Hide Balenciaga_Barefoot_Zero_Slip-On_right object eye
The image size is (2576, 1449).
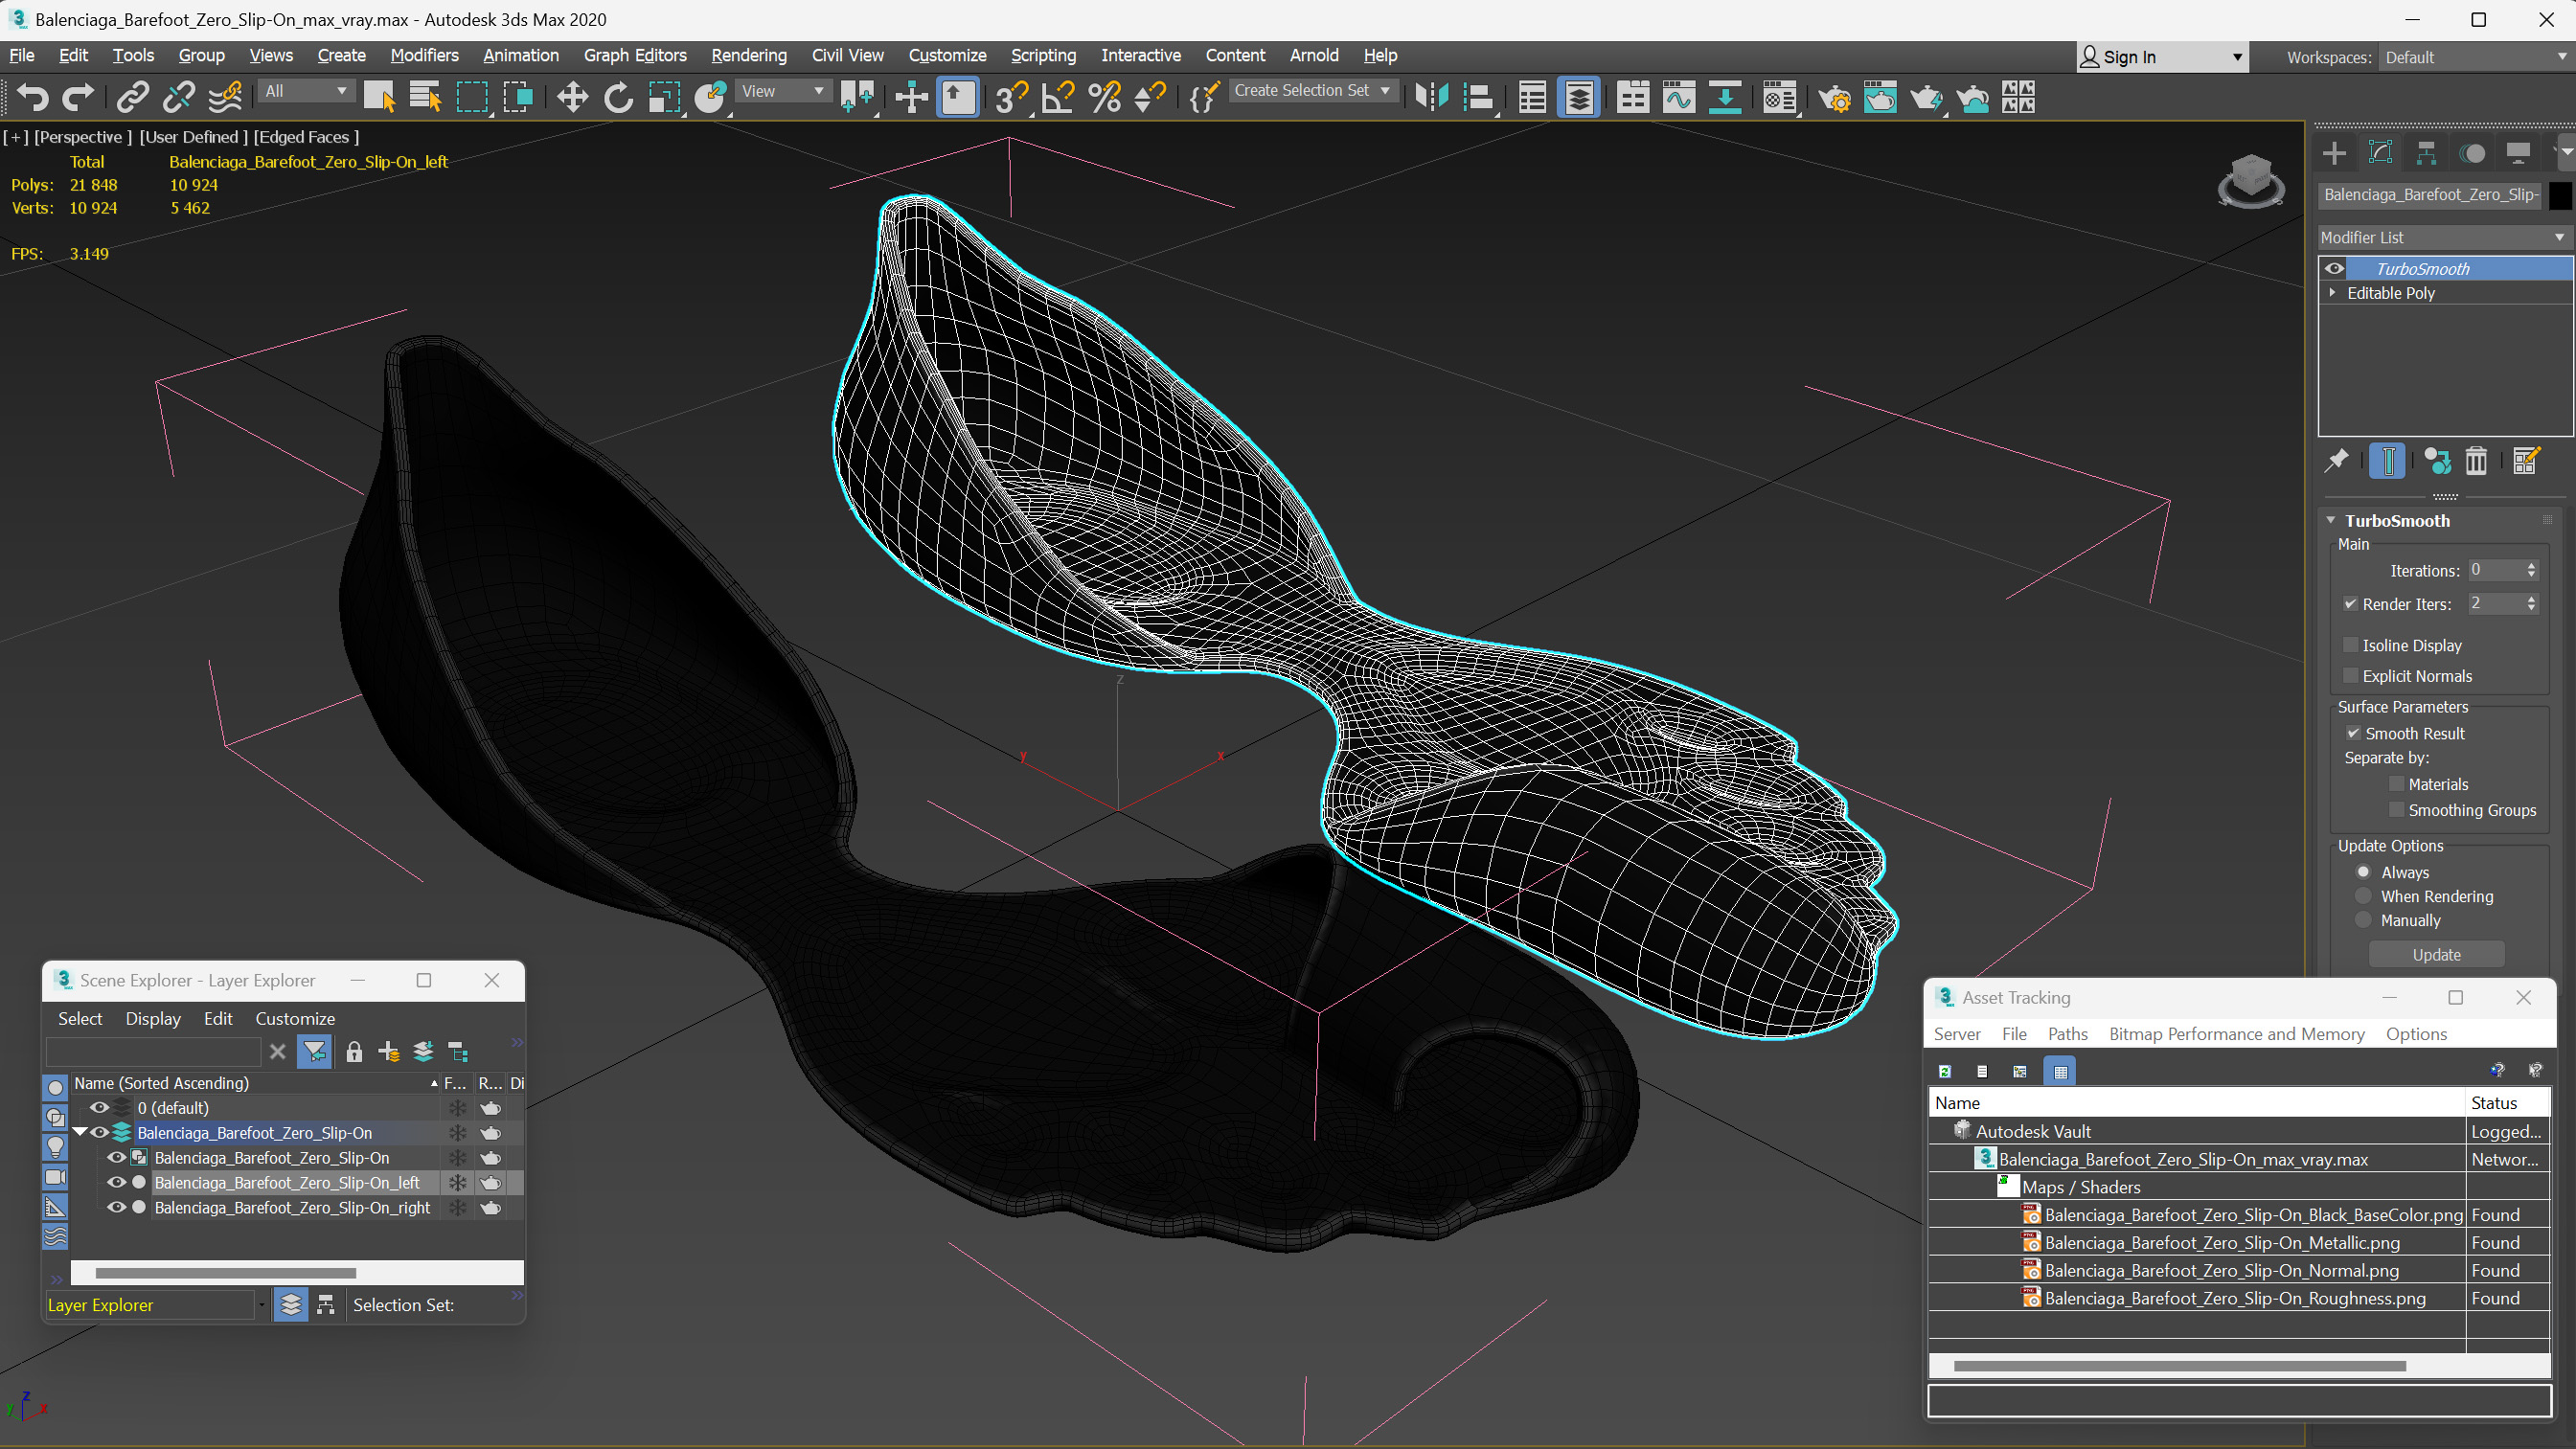pyautogui.click(x=116, y=1207)
